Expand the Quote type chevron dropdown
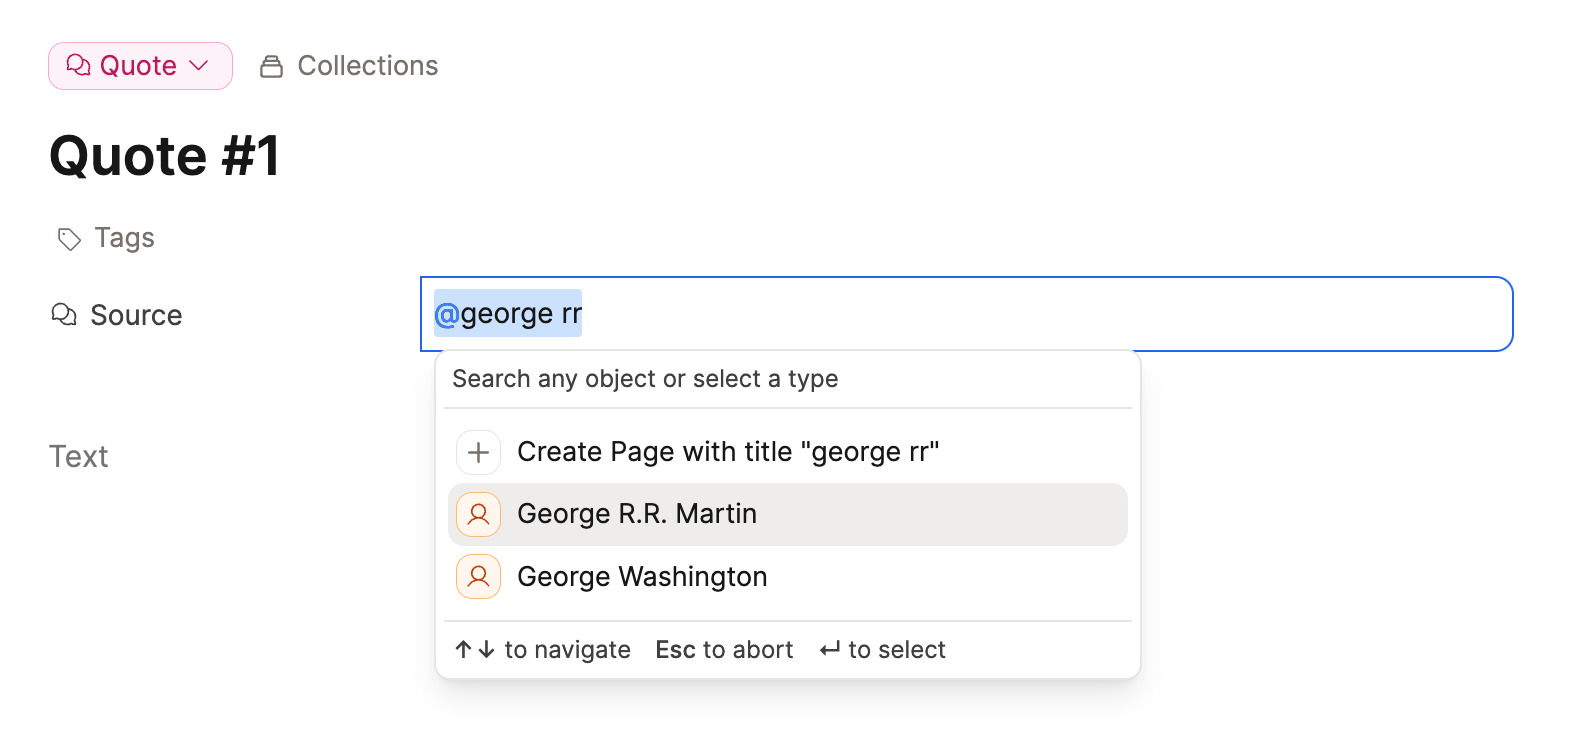The image size is (1580, 742). point(199,66)
